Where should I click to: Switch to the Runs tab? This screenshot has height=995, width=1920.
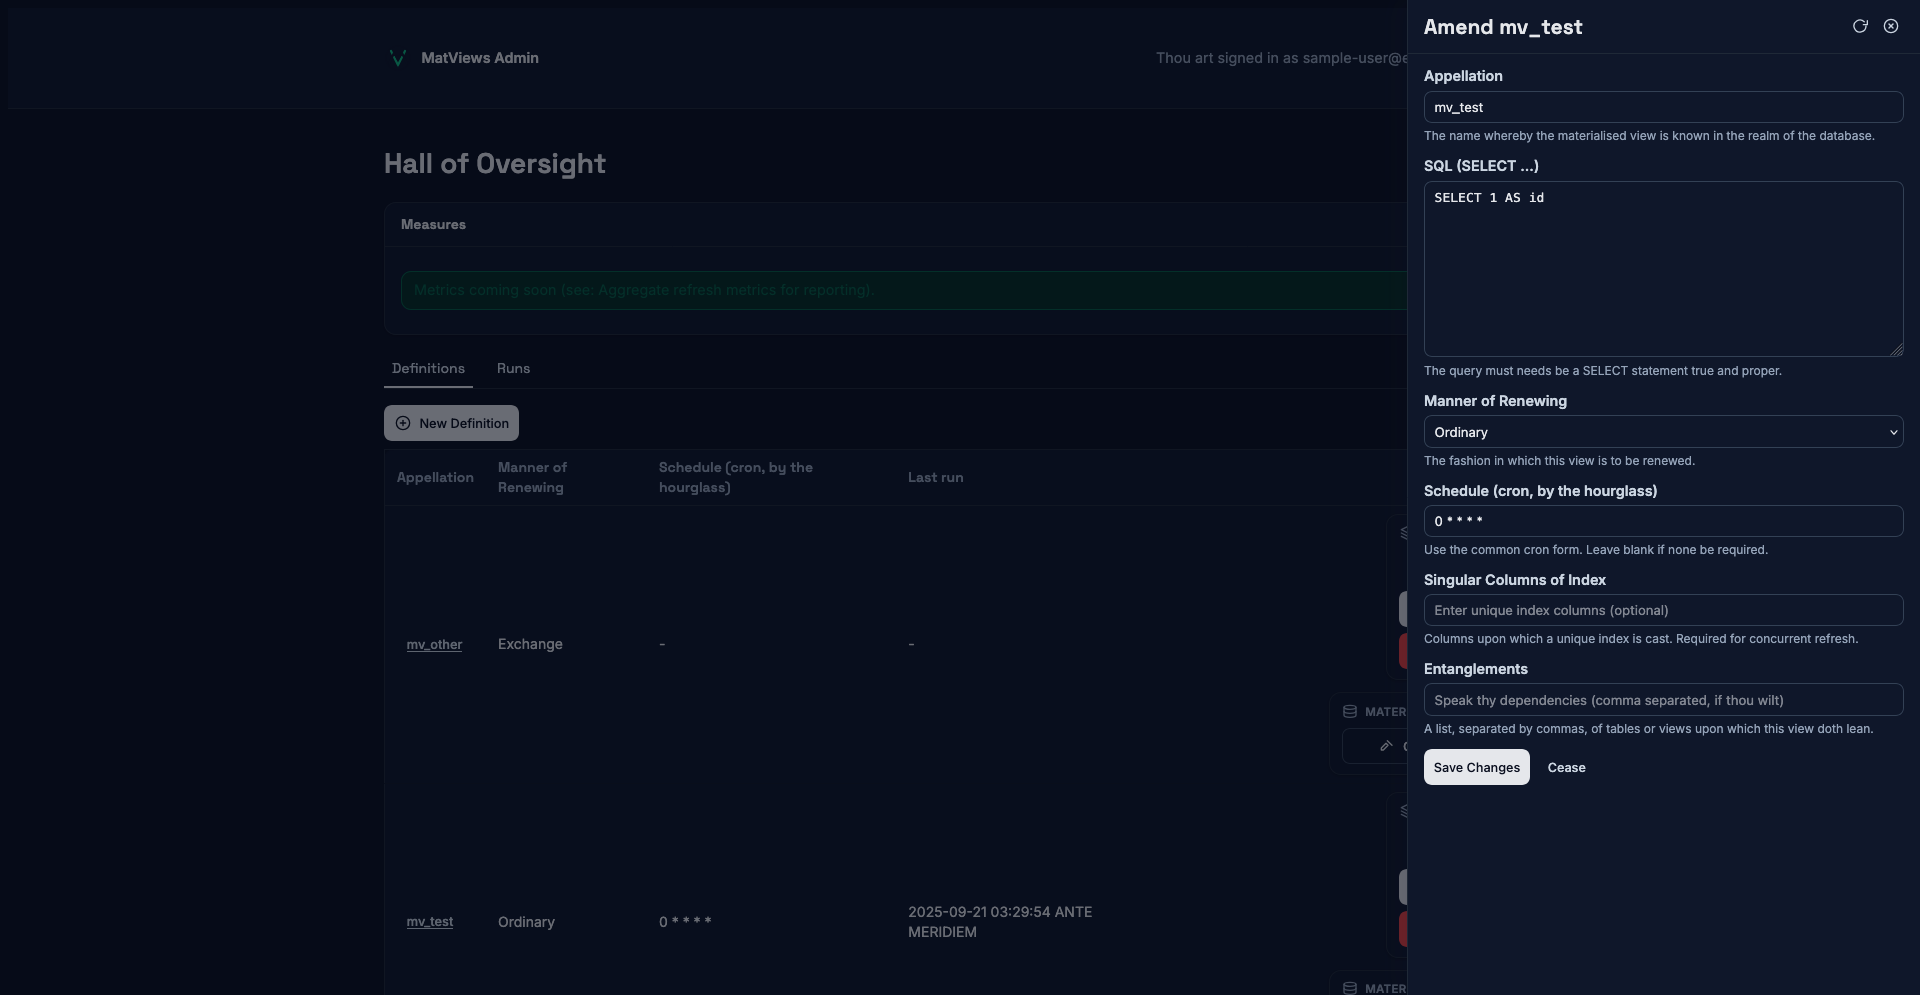tap(513, 368)
